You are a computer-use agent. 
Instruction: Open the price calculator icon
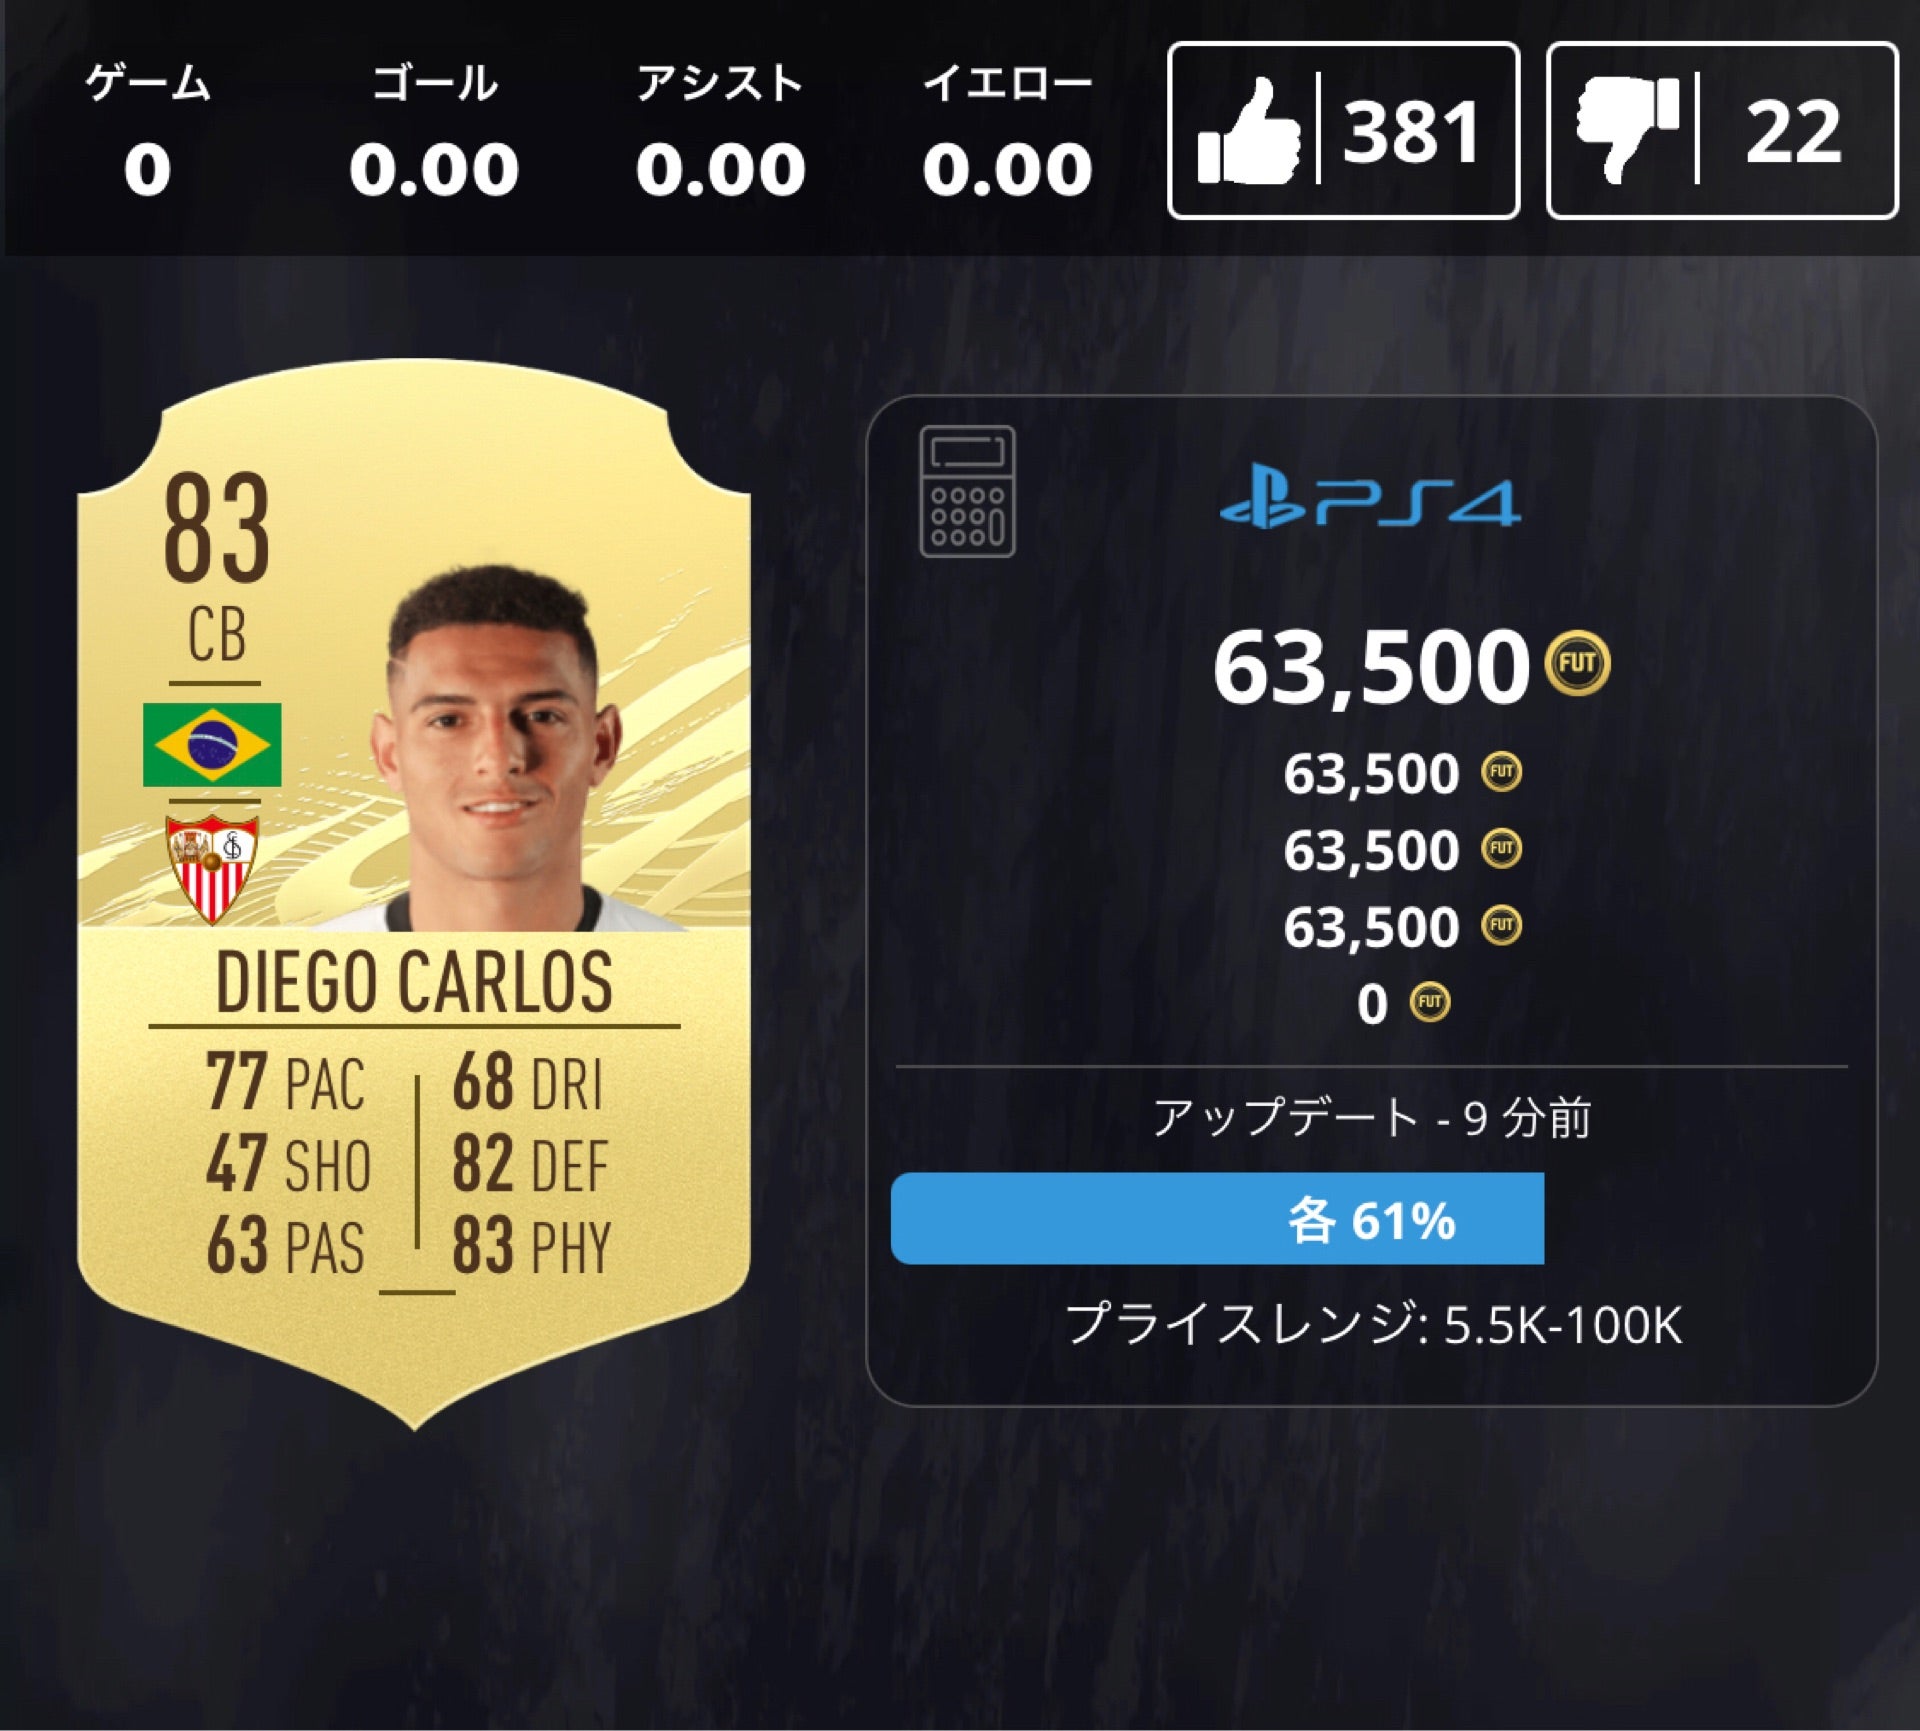[967, 491]
